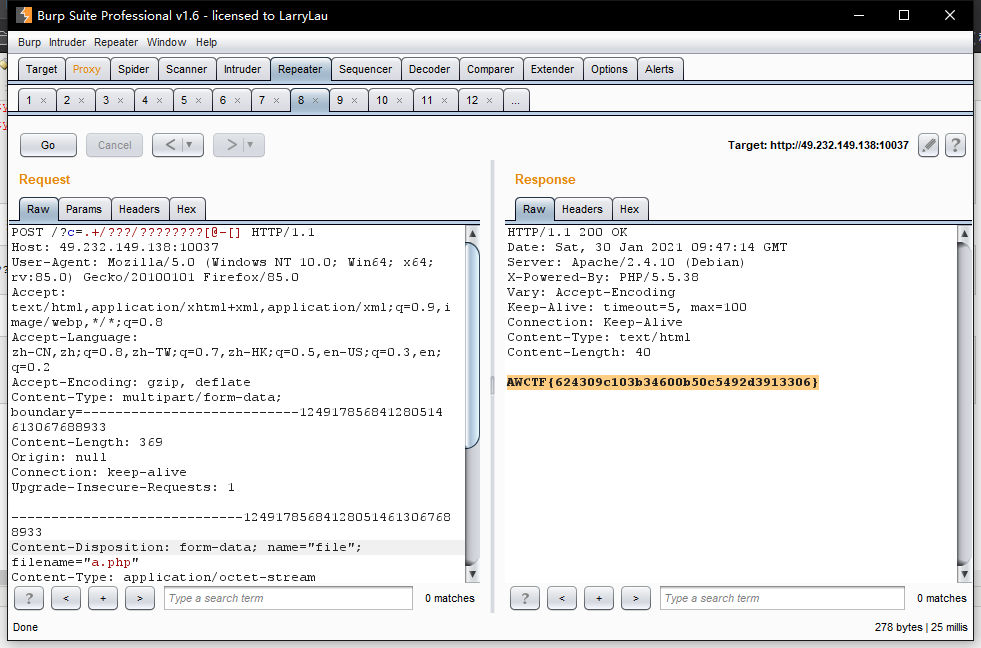Switch to the Proxy tab

pyautogui.click(x=86, y=69)
